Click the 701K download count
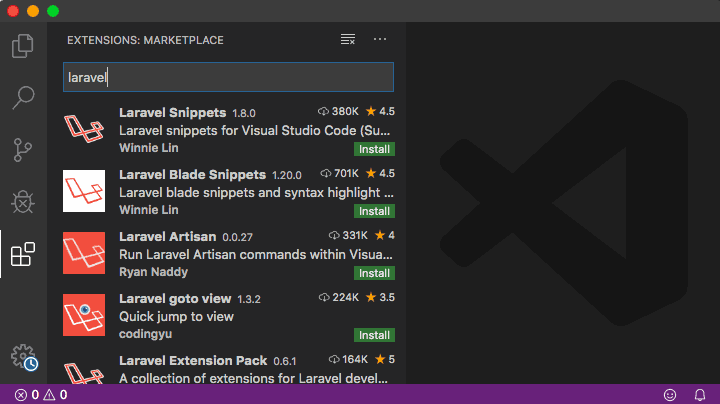720x404 pixels. (x=340, y=174)
